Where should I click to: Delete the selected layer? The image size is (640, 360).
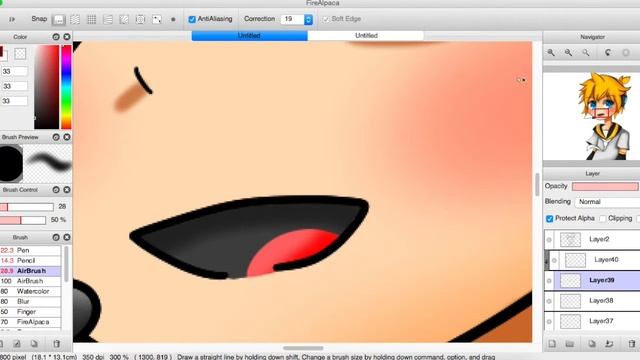click(x=632, y=344)
